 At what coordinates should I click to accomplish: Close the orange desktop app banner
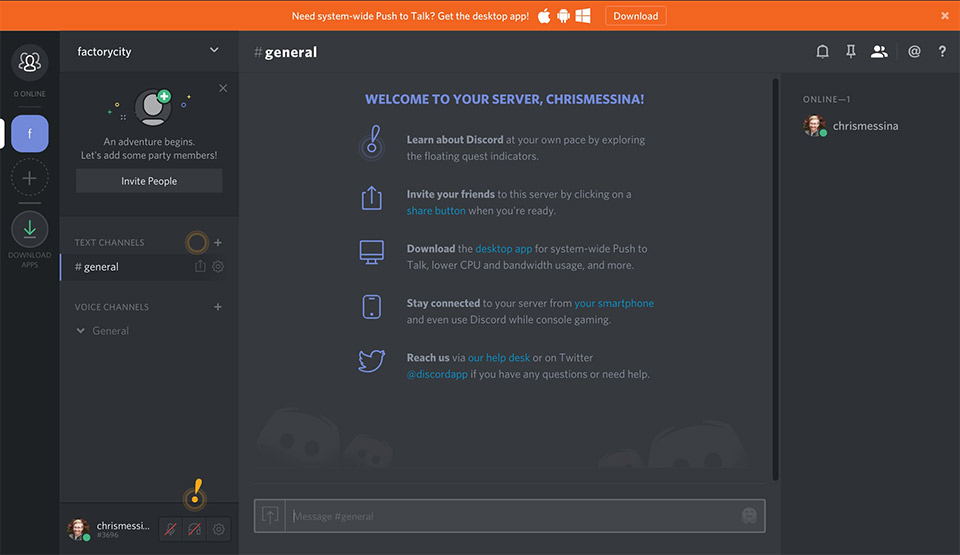tap(945, 16)
